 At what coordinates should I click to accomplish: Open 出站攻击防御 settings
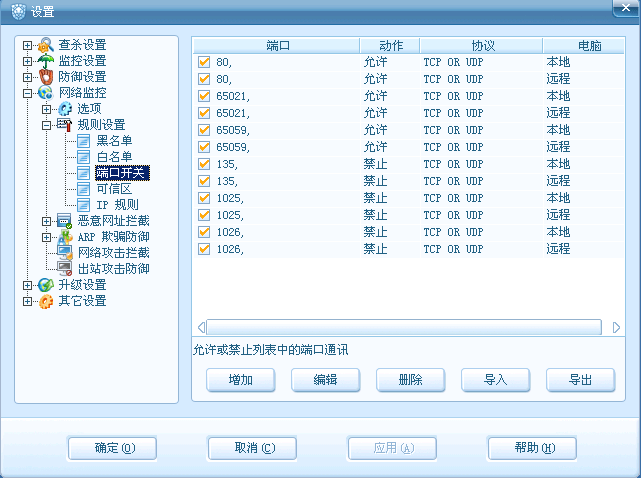(114, 269)
